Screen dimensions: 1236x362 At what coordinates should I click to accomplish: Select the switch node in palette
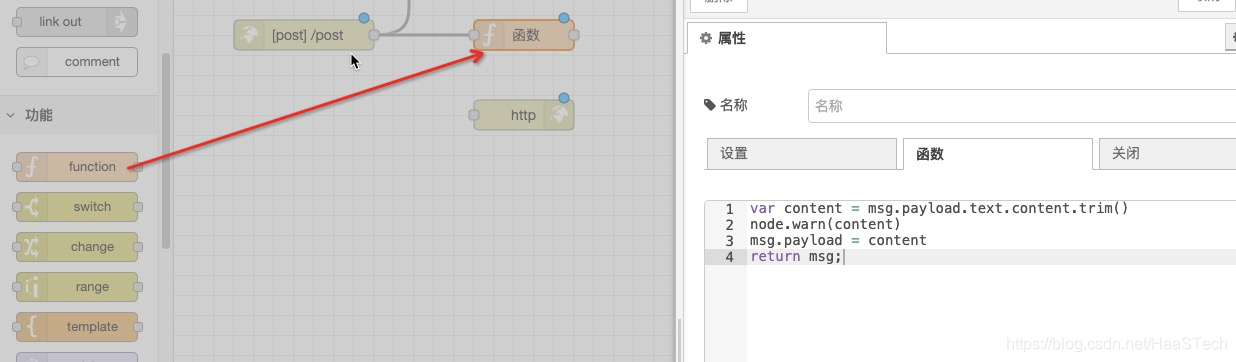point(77,207)
